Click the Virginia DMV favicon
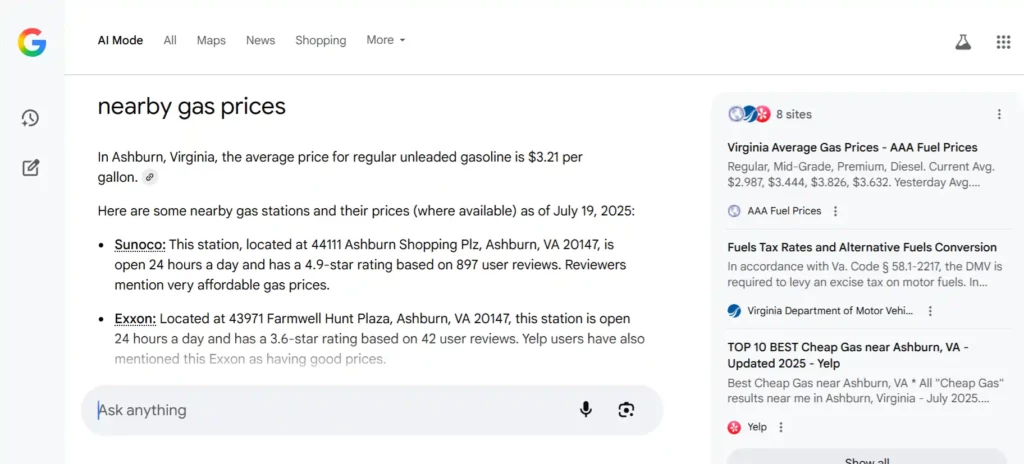Screen dimensions: 1024x464 click(x=734, y=311)
